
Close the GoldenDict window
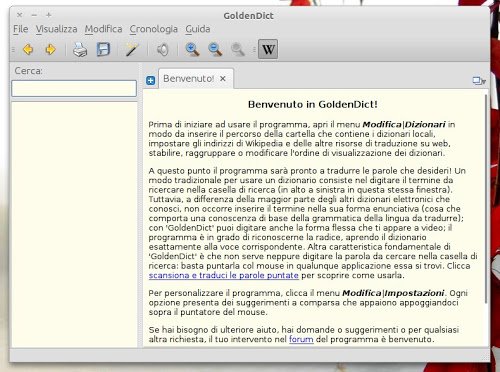click(x=20, y=15)
